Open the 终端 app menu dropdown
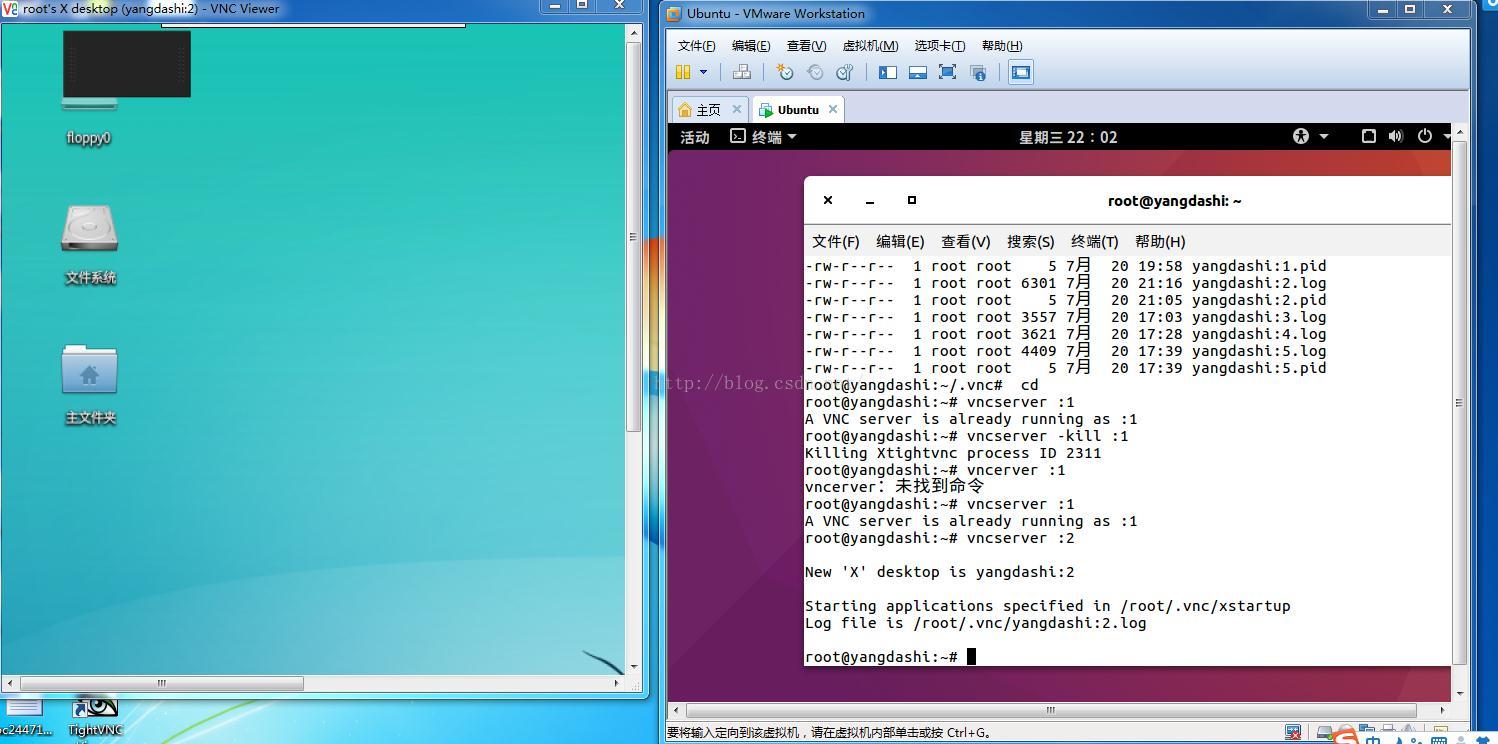 [763, 137]
